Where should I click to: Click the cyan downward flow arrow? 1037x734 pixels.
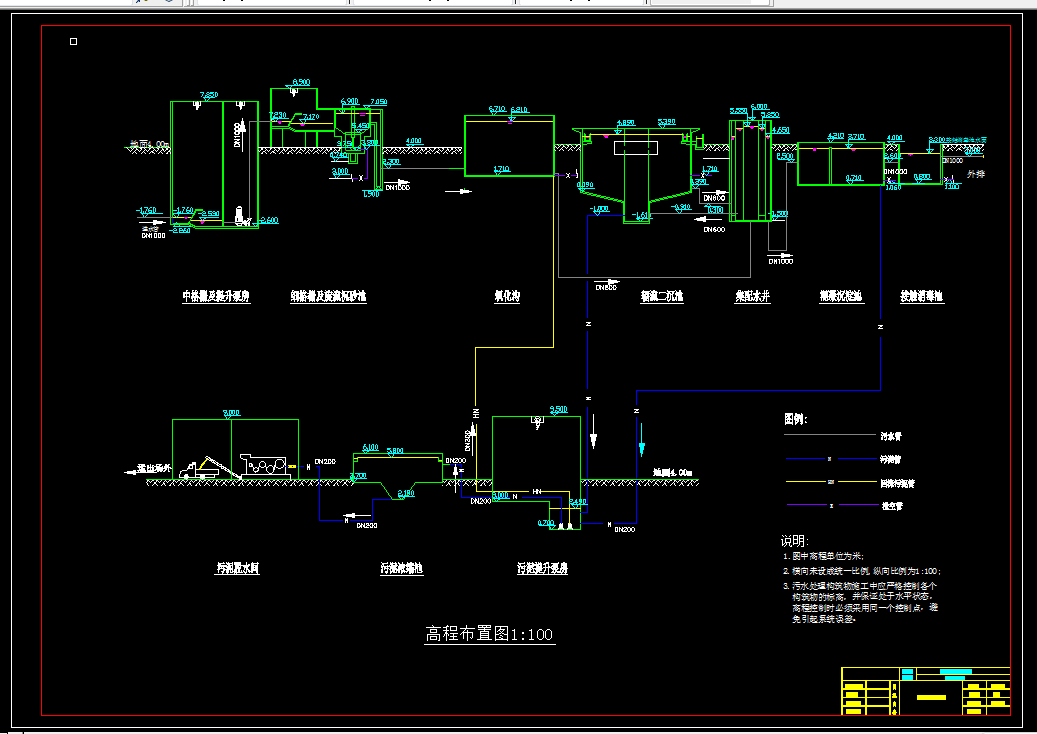(x=642, y=440)
